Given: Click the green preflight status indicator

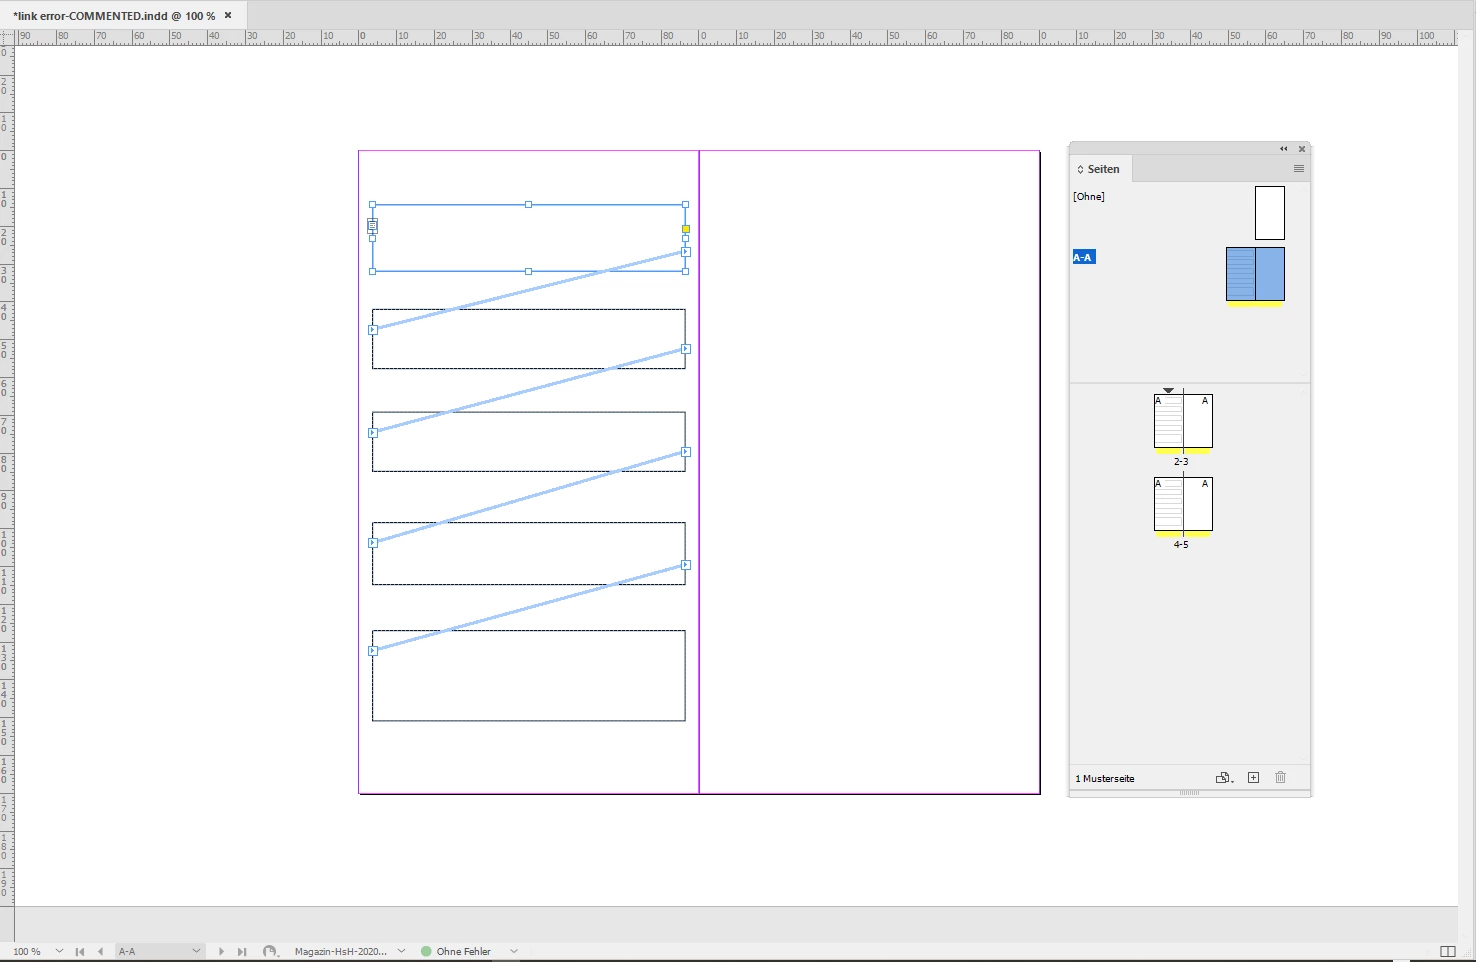Looking at the screenshot, I should [x=426, y=951].
